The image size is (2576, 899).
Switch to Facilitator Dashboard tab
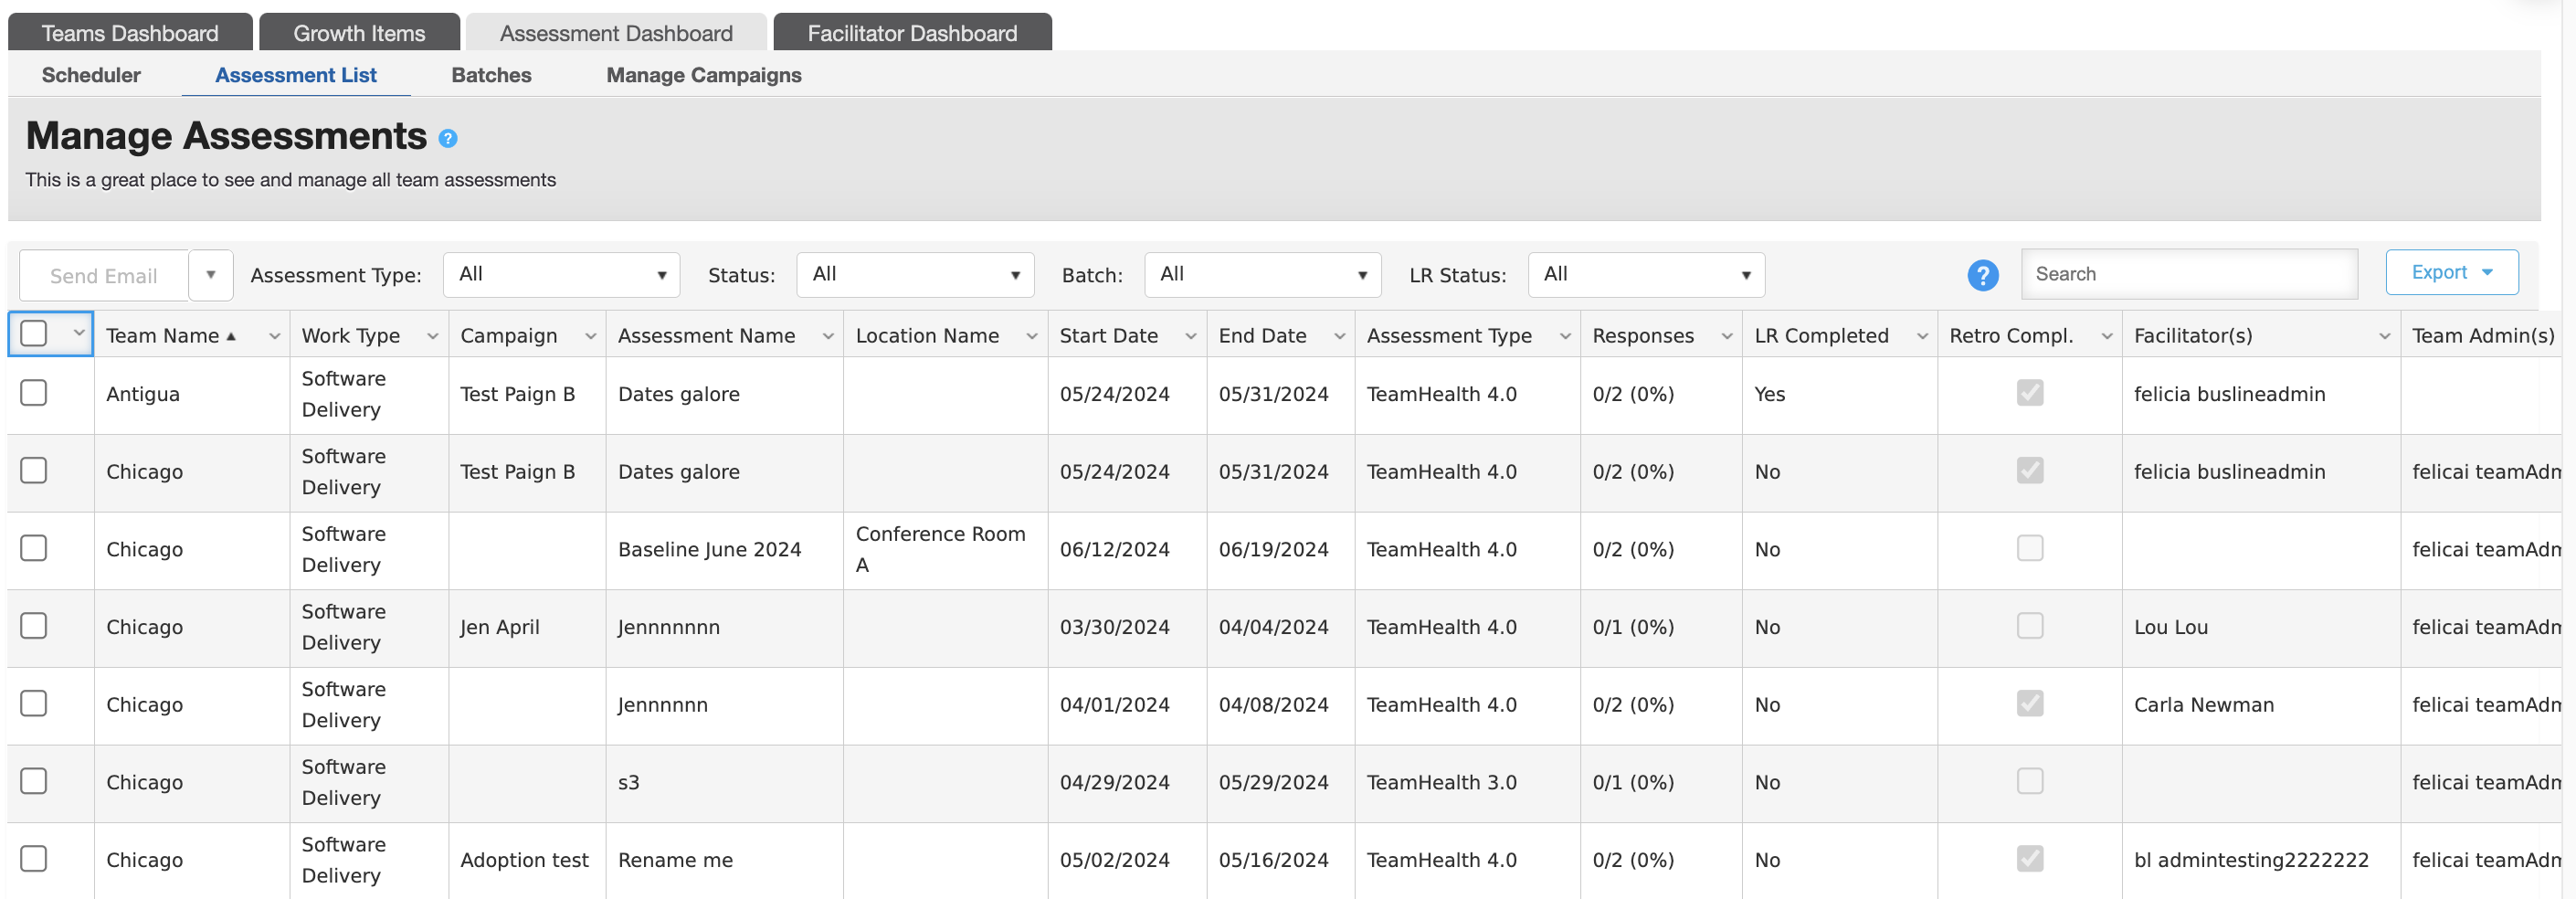(912, 33)
